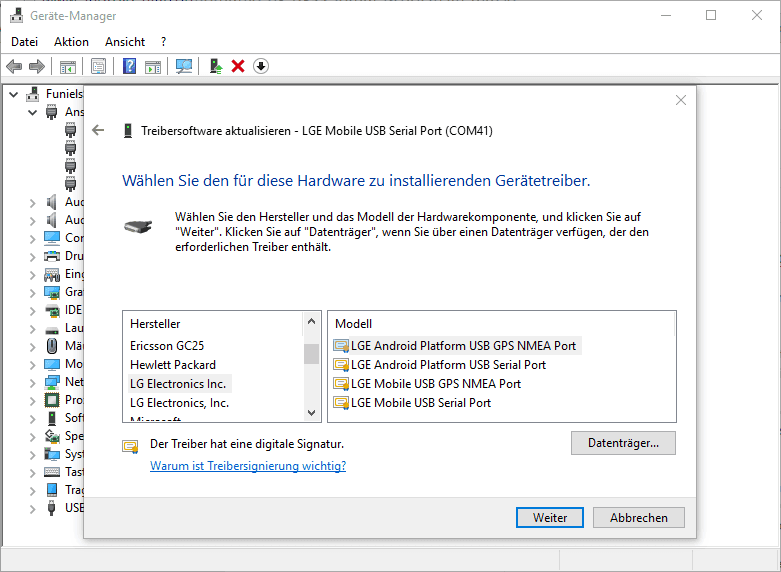Image resolution: width=781 pixels, height=572 pixels.
Task: Open 'Warum ist Treibersignierung wichtig?' link
Action: tap(248, 466)
